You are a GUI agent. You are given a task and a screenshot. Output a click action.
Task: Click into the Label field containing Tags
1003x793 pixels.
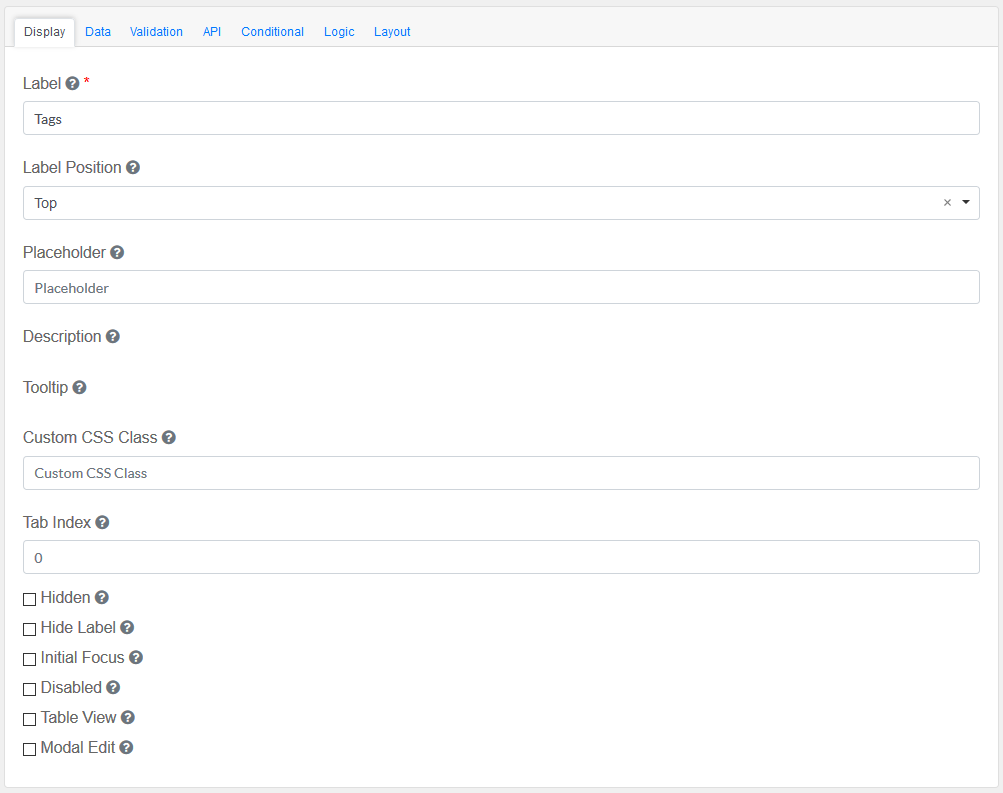(x=500, y=118)
